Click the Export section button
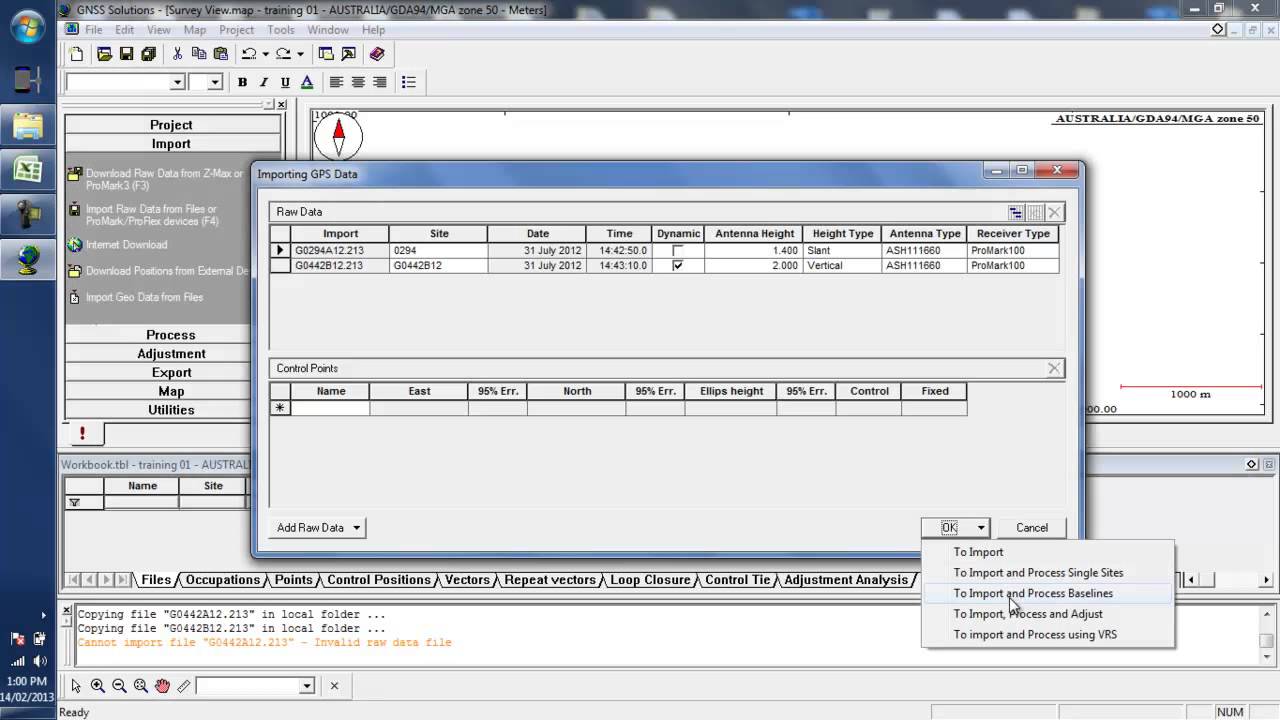Screen dimensions: 1280x720 [171, 373]
